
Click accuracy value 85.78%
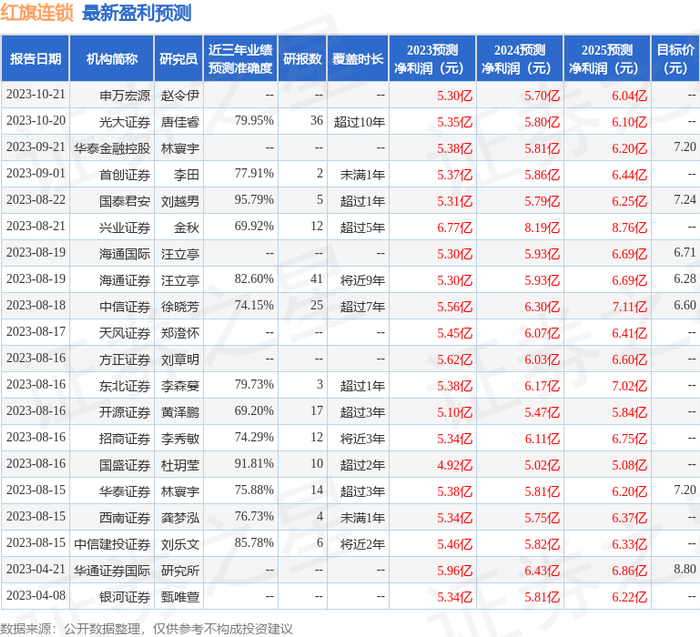[x=254, y=542]
